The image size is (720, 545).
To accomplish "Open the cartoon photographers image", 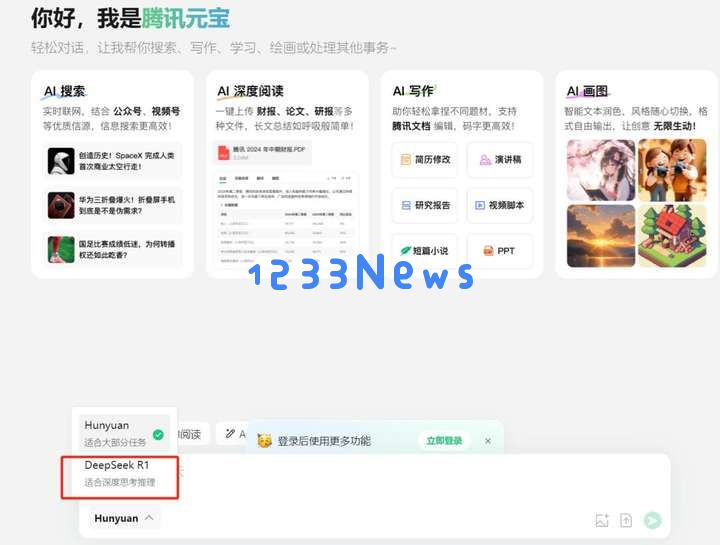I will pyautogui.click(x=672, y=170).
